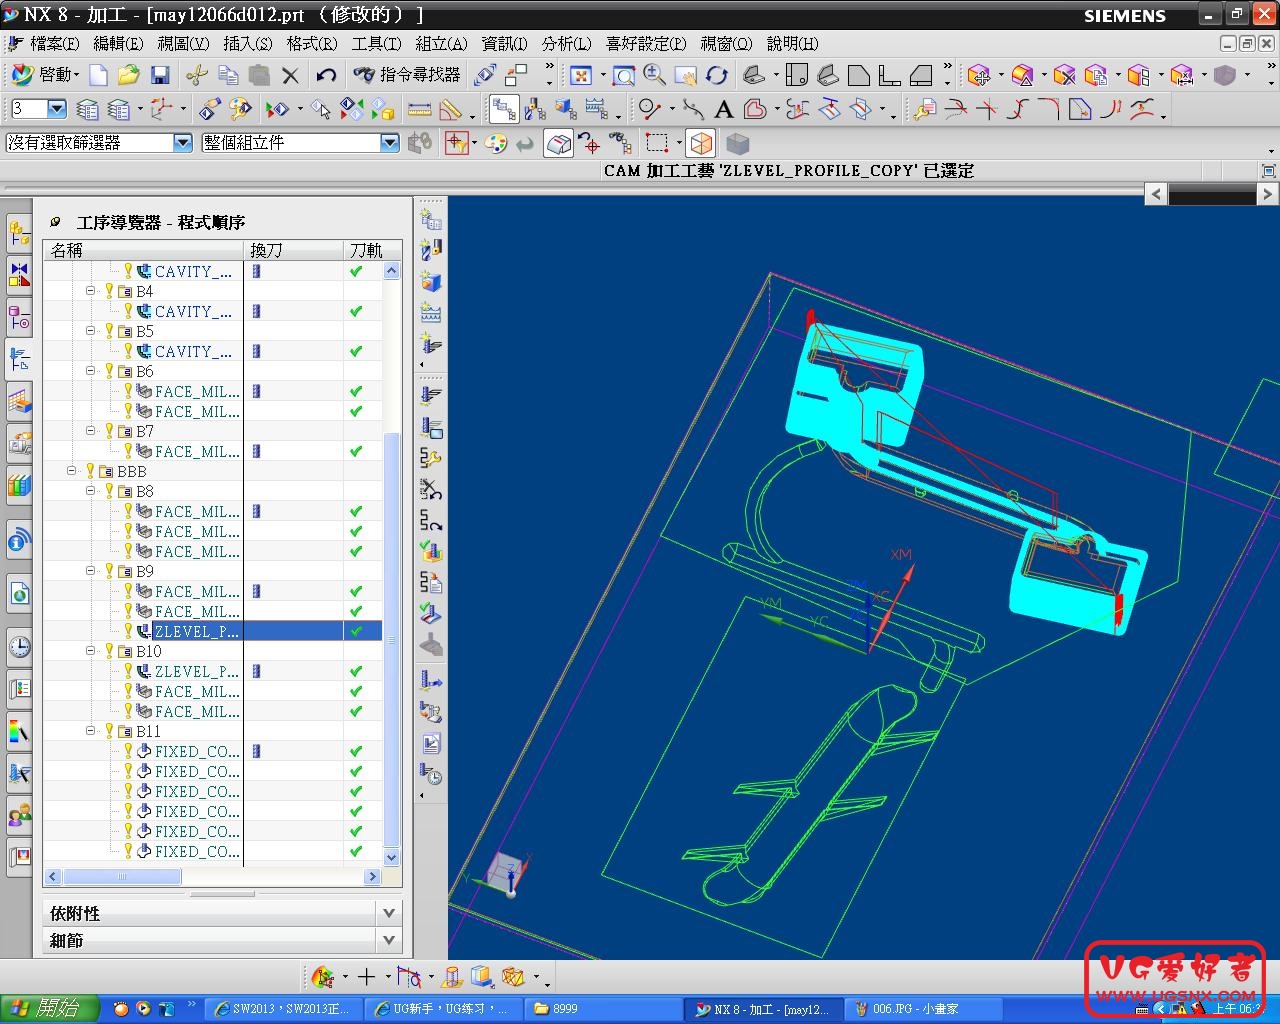Click Create Tool icon in vertical toolbar
Viewport: 1280px width, 1024px height.
click(x=432, y=250)
